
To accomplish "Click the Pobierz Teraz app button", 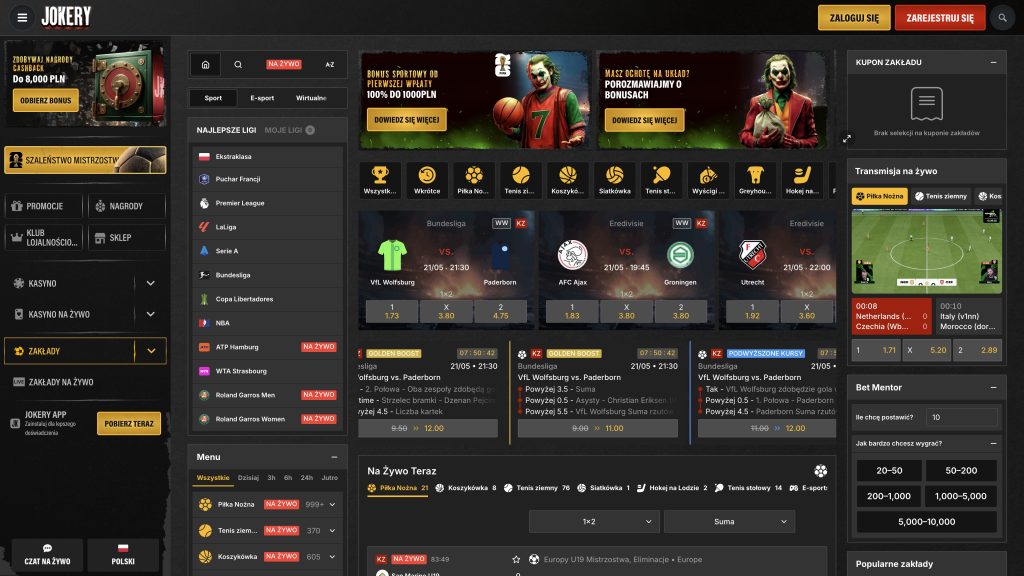I will (129, 424).
